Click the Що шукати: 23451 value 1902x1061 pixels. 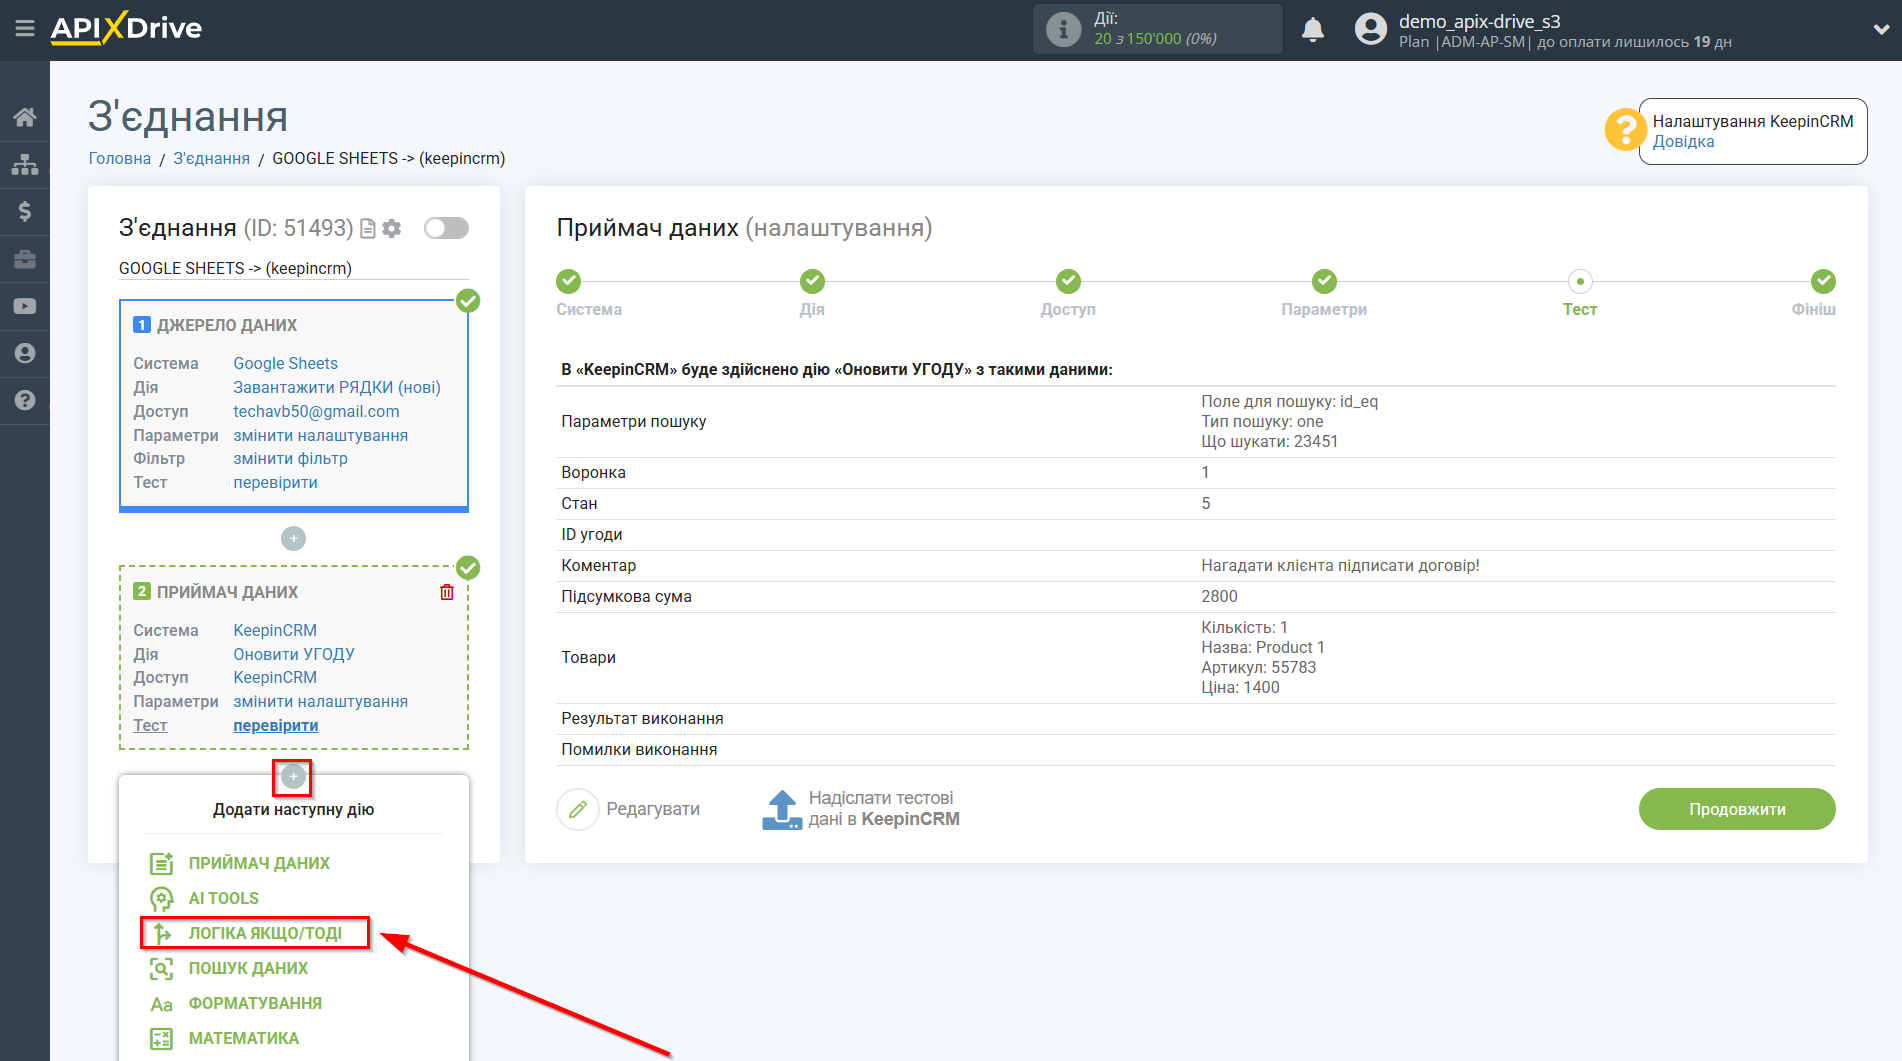click(1269, 441)
